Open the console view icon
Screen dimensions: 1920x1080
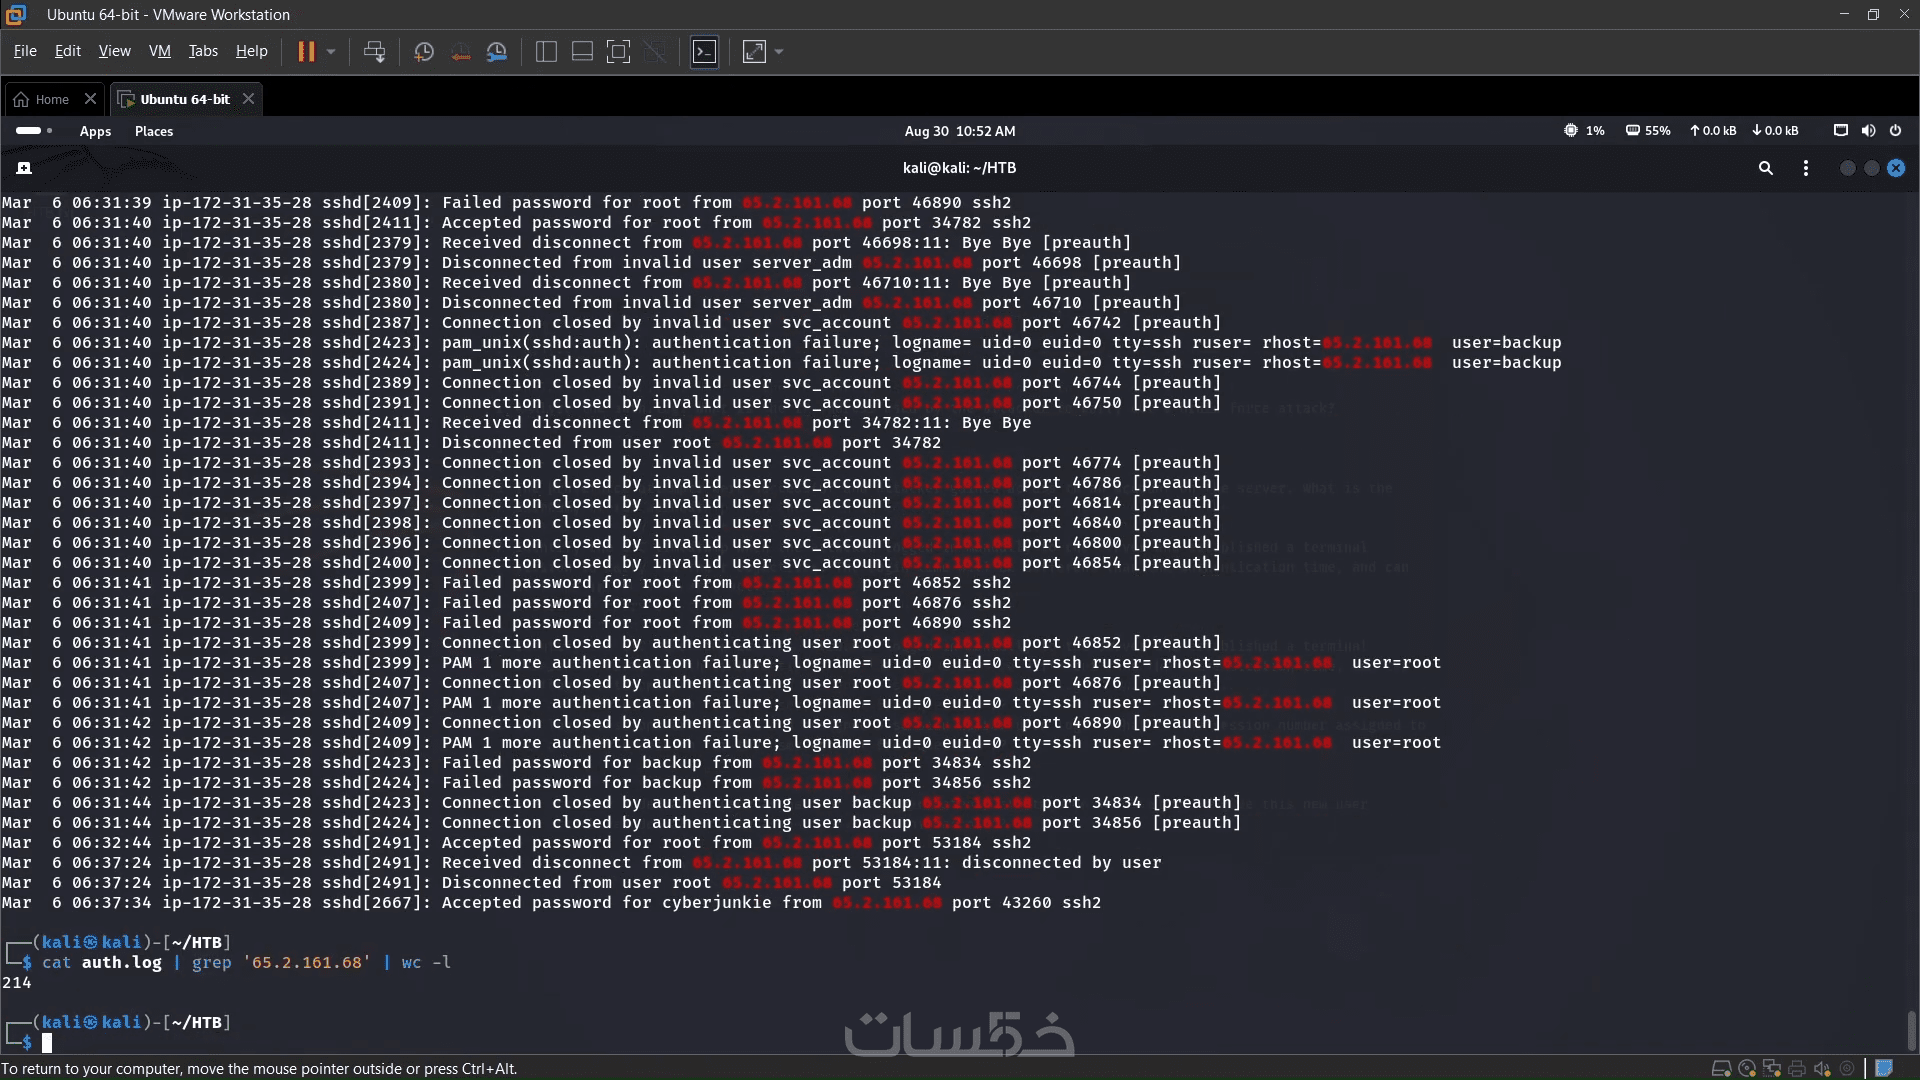[705, 51]
